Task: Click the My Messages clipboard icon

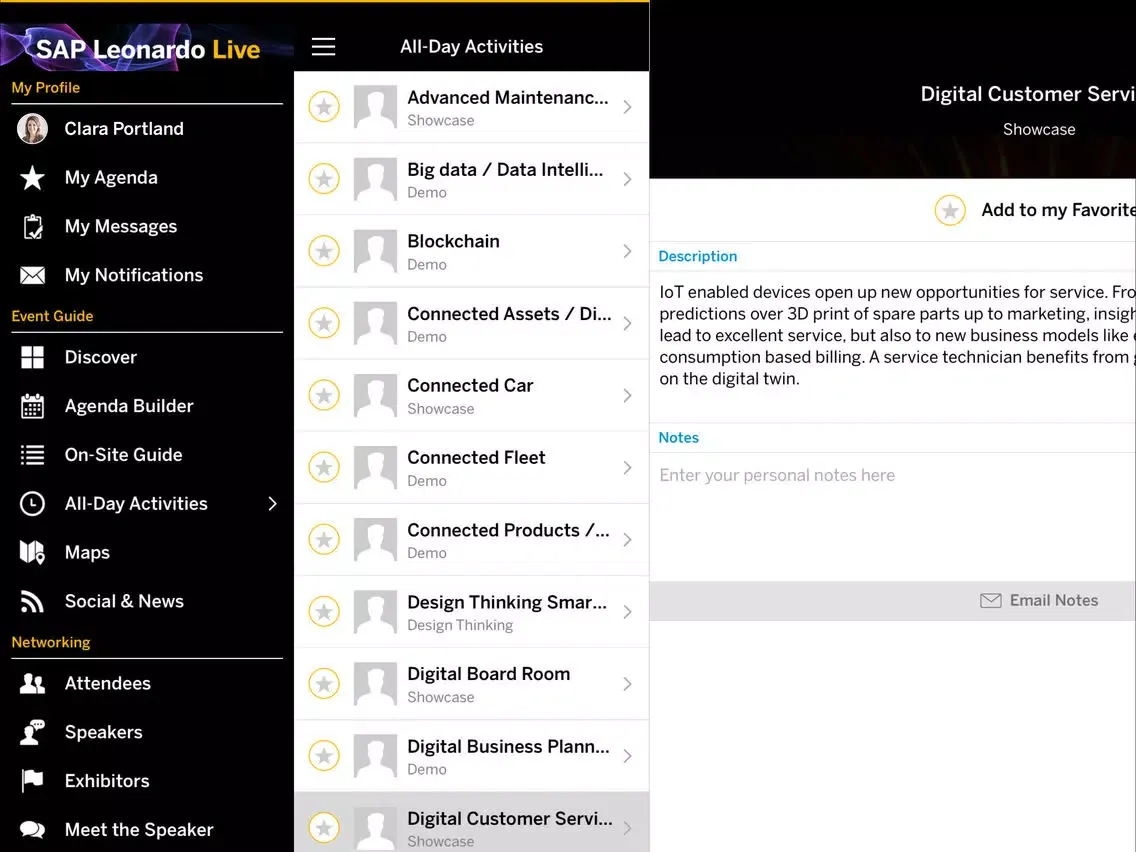Action: tap(32, 227)
